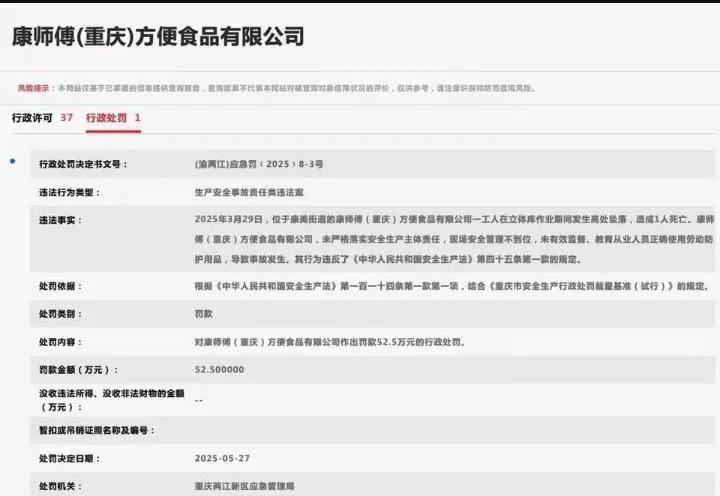Click the label 处罚内容

pyautogui.click(x=60, y=342)
